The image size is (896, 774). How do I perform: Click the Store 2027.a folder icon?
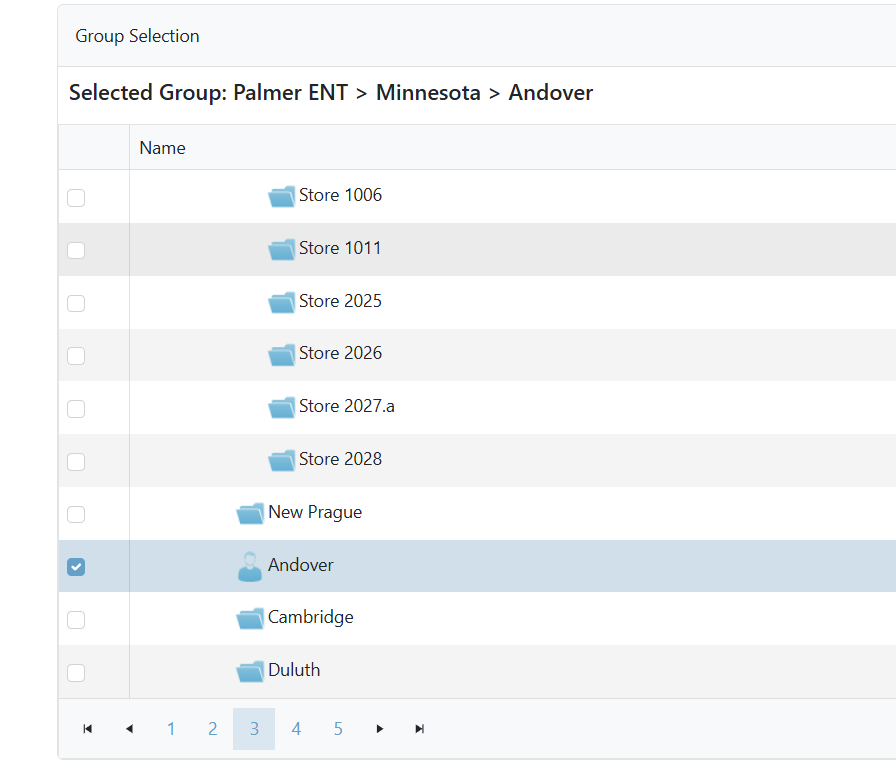click(x=281, y=407)
